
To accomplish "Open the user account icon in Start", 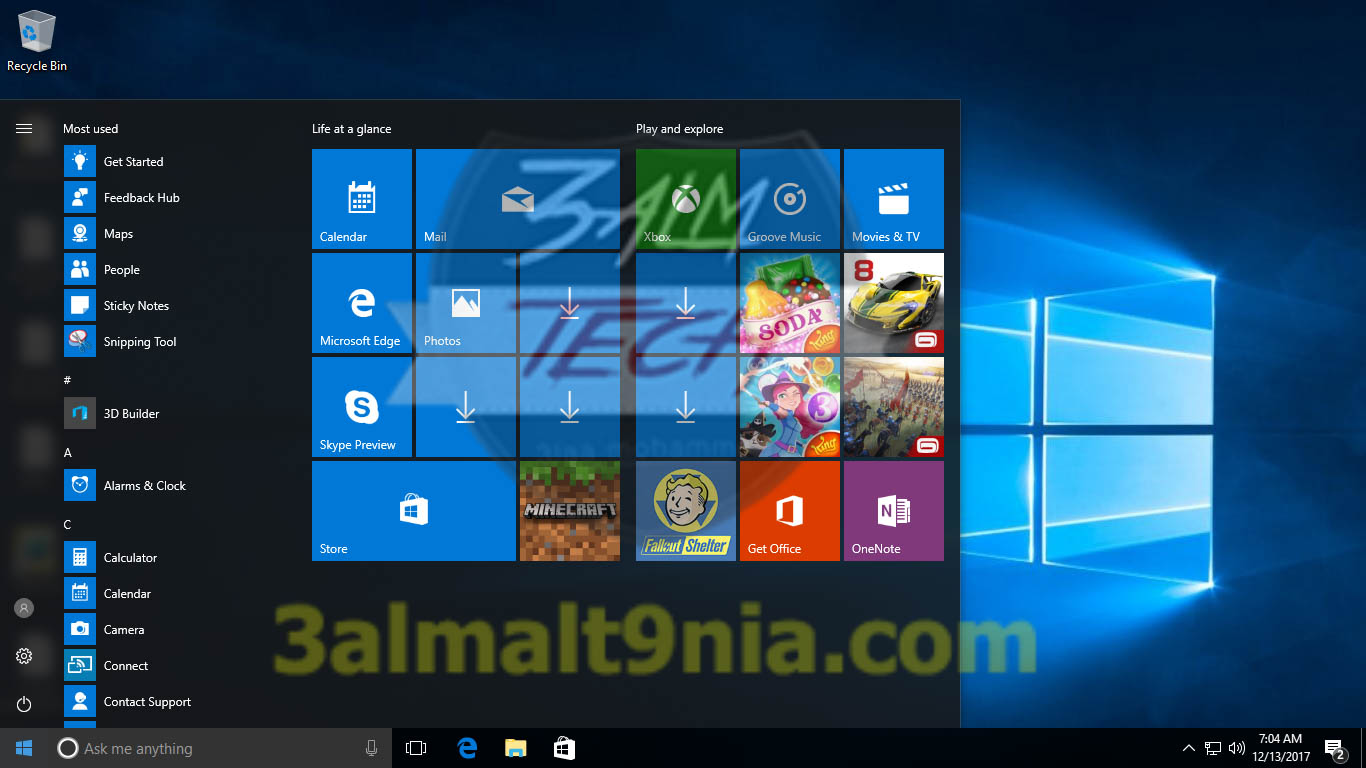I will coord(24,608).
